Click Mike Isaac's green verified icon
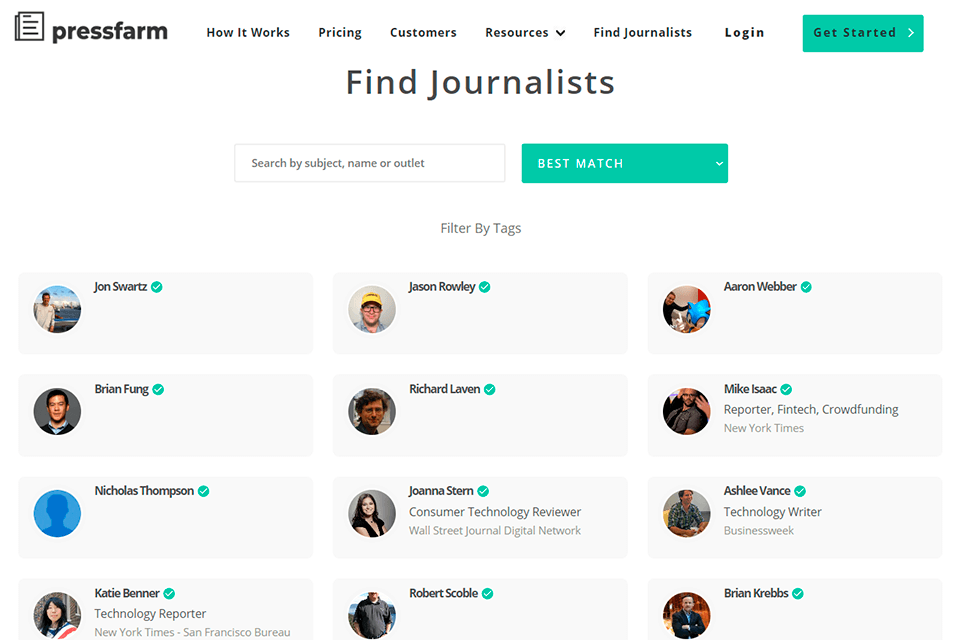This screenshot has width=960, height=640. [786, 389]
